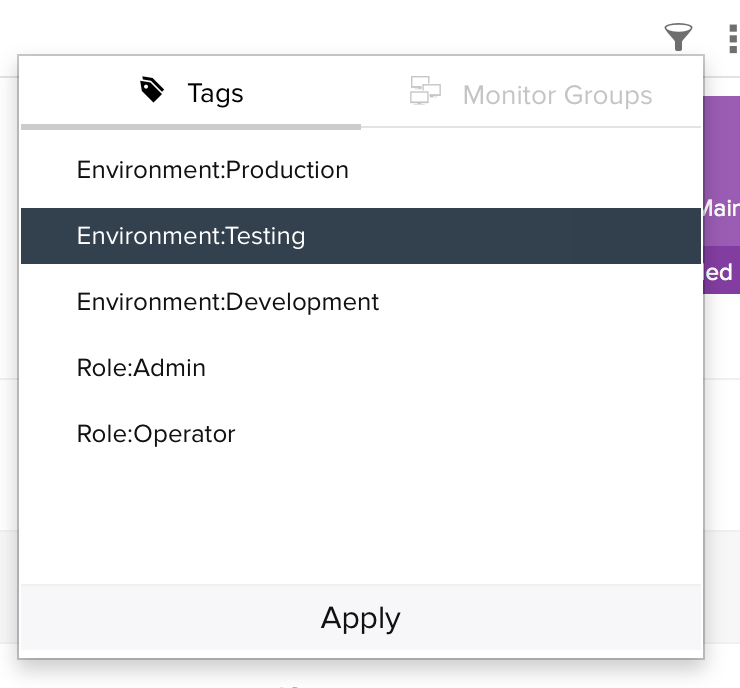Click the darker purple status strip under the header
The image size is (740, 688).
722,272
